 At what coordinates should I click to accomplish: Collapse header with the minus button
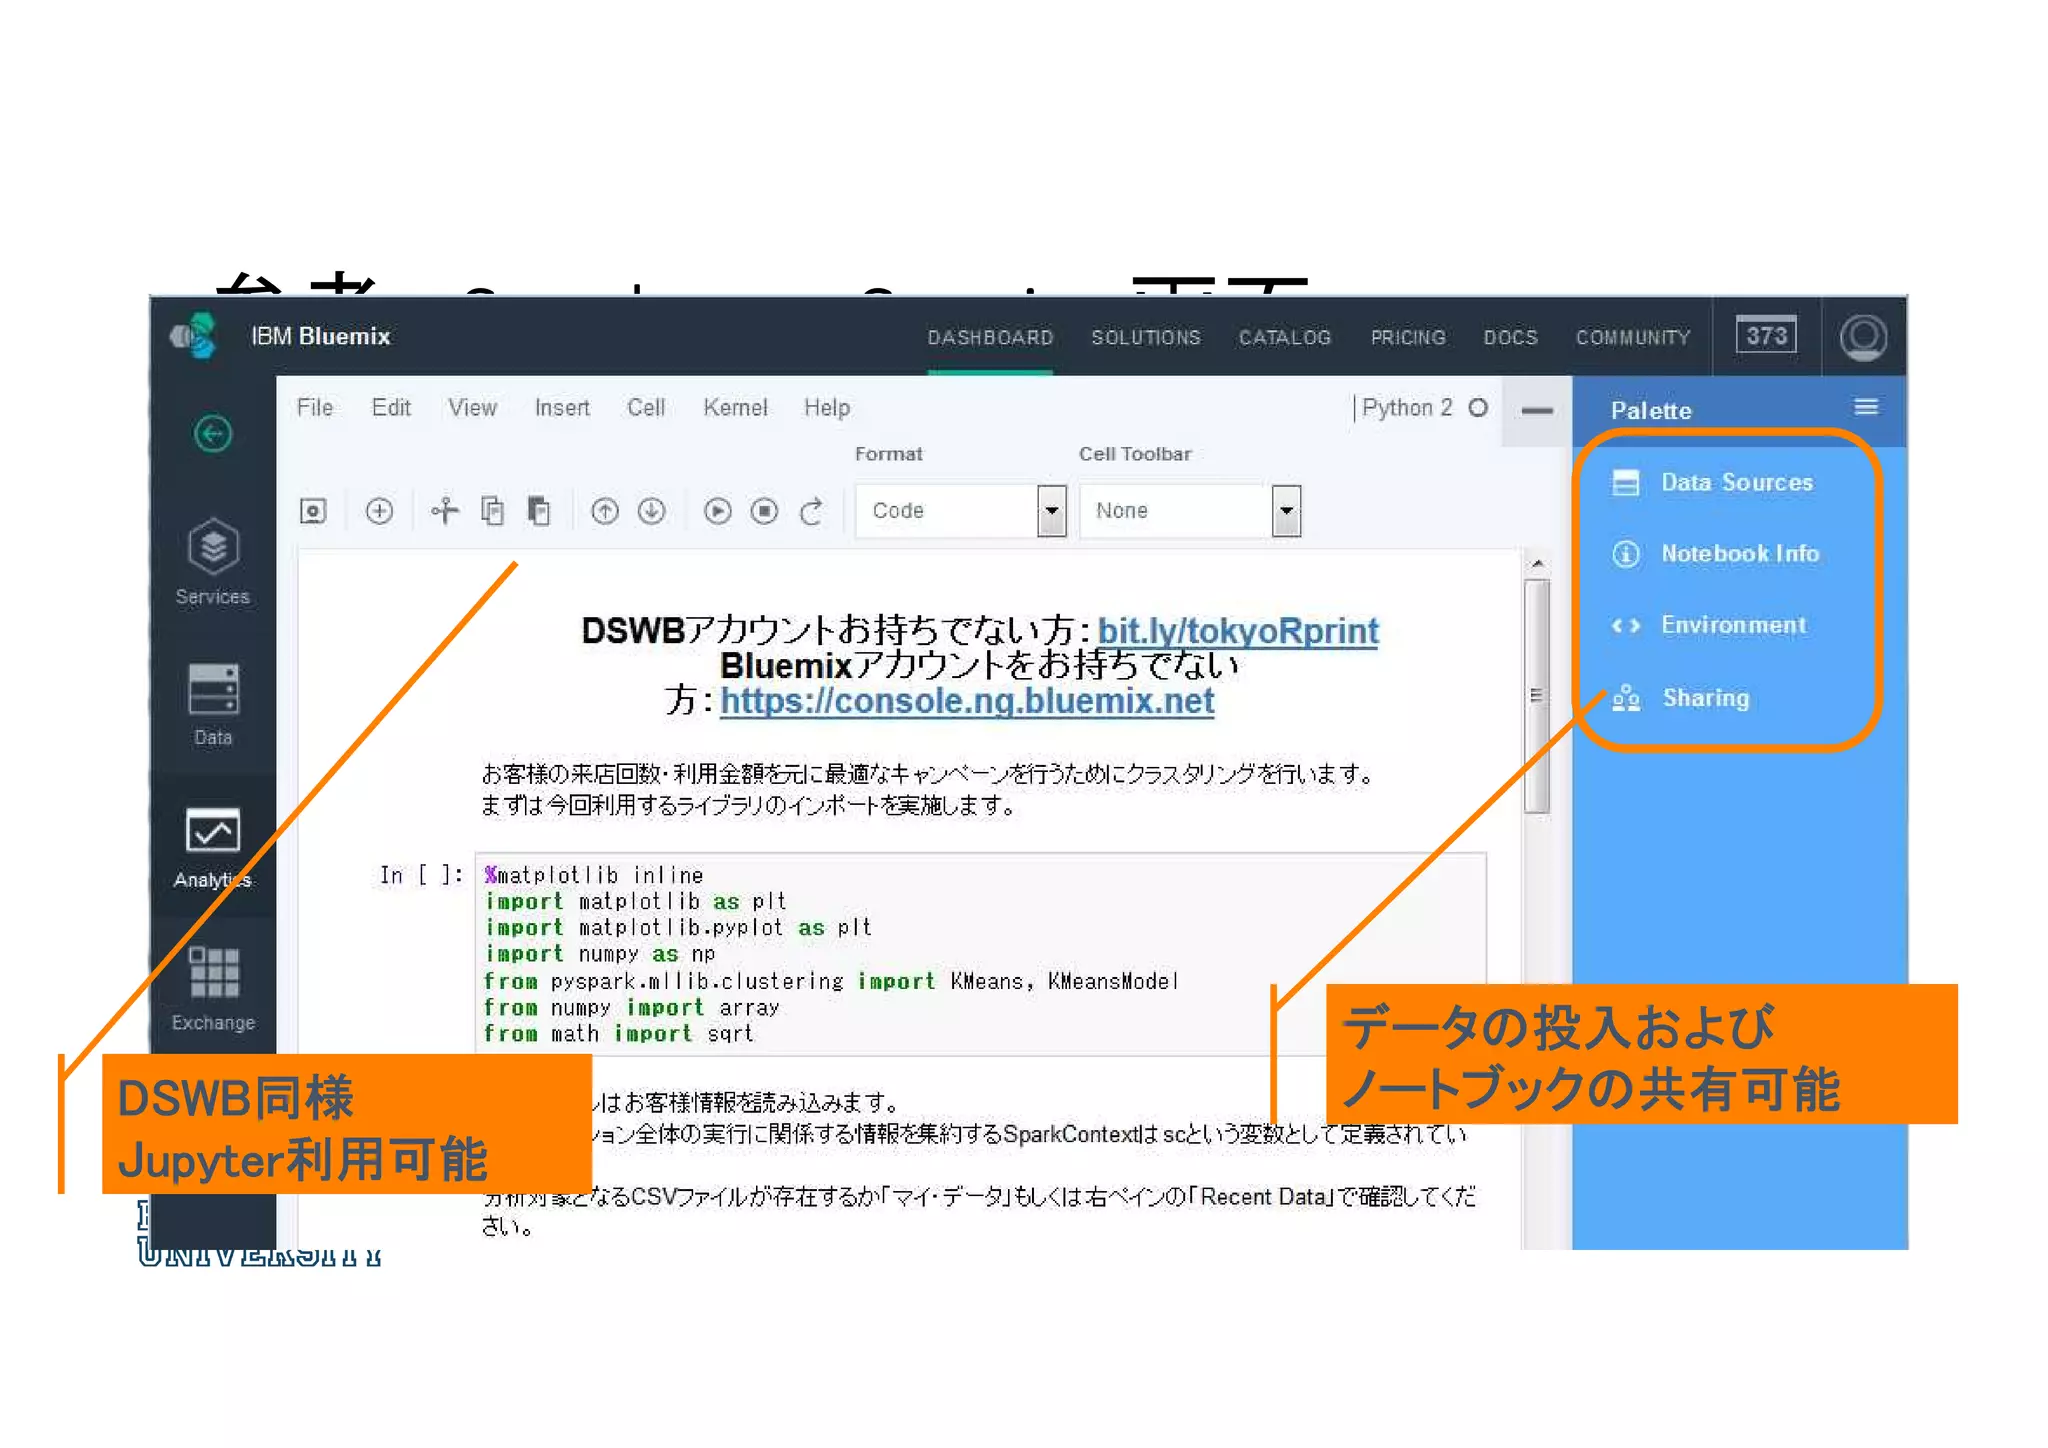pos(1537,410)
